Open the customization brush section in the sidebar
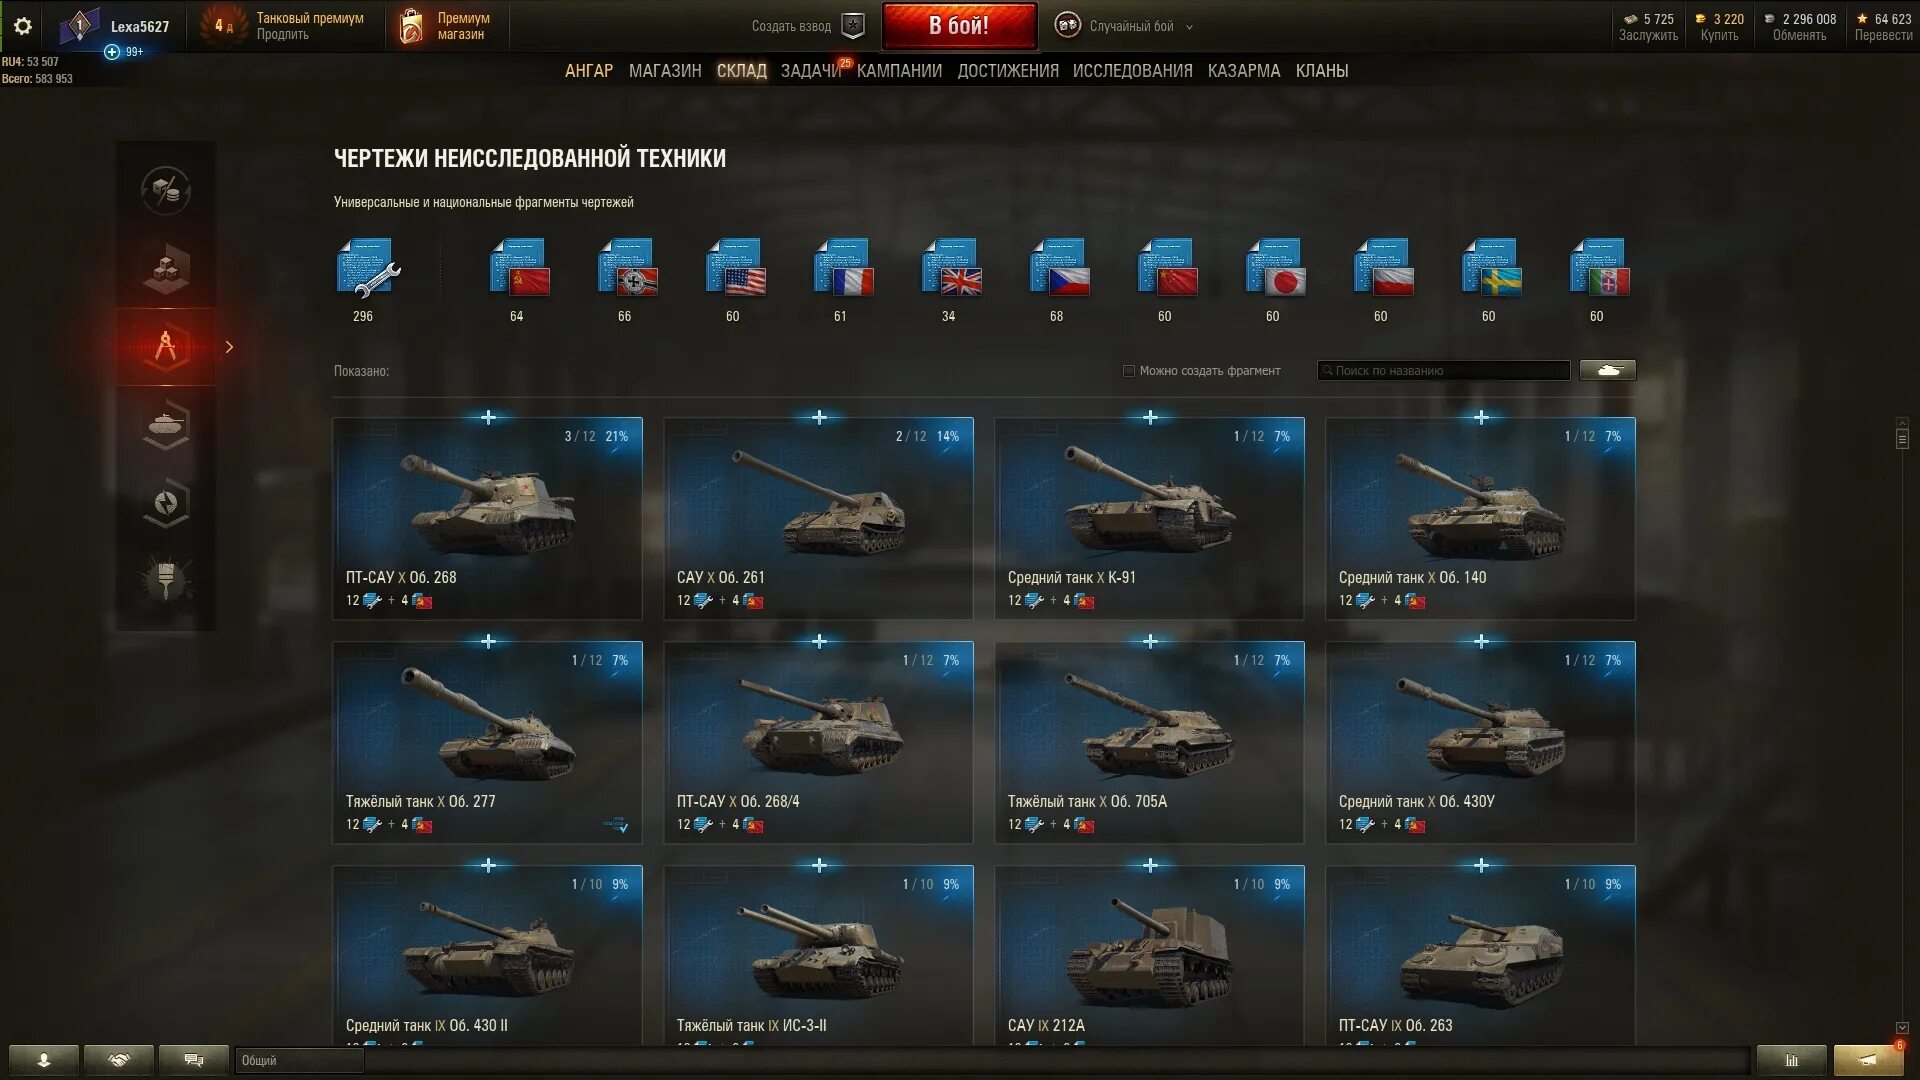1920x1080 pixels. click(x=166, y=580)
